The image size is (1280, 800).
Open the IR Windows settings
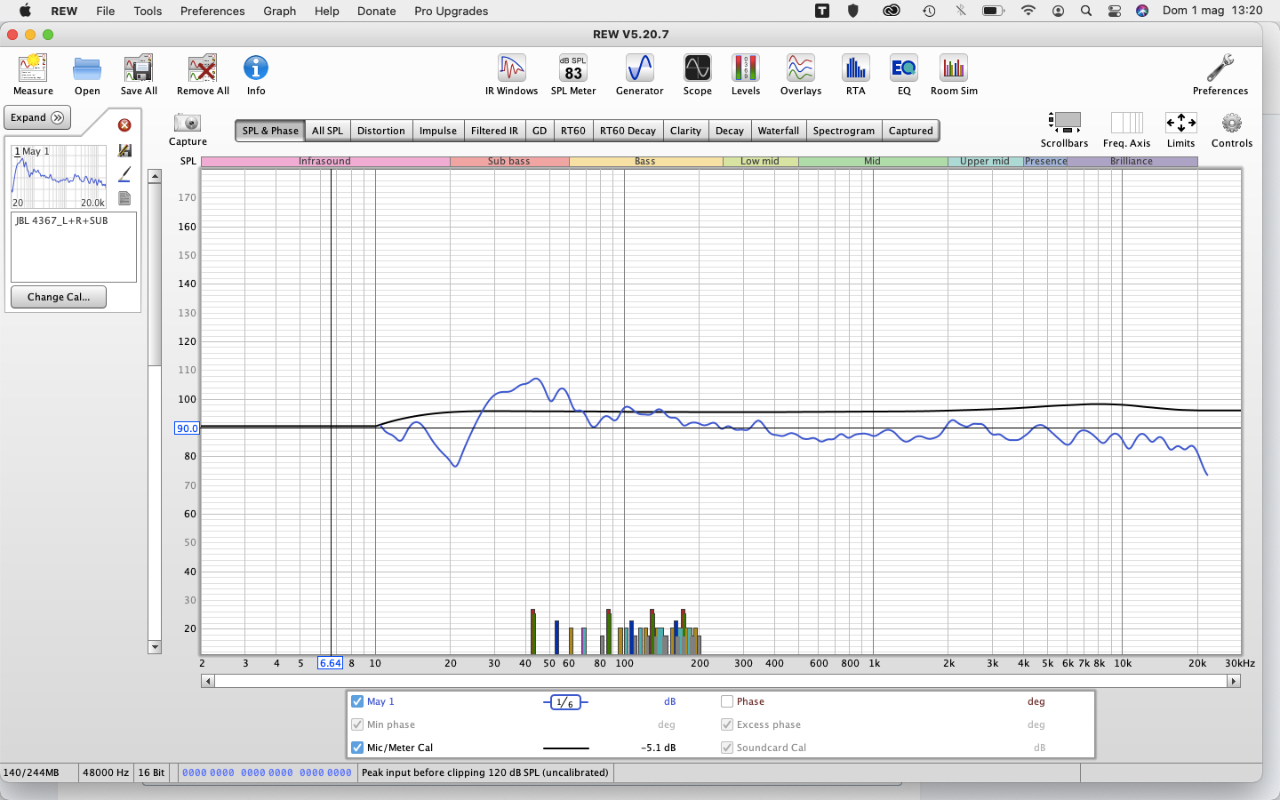pos(511,75)
